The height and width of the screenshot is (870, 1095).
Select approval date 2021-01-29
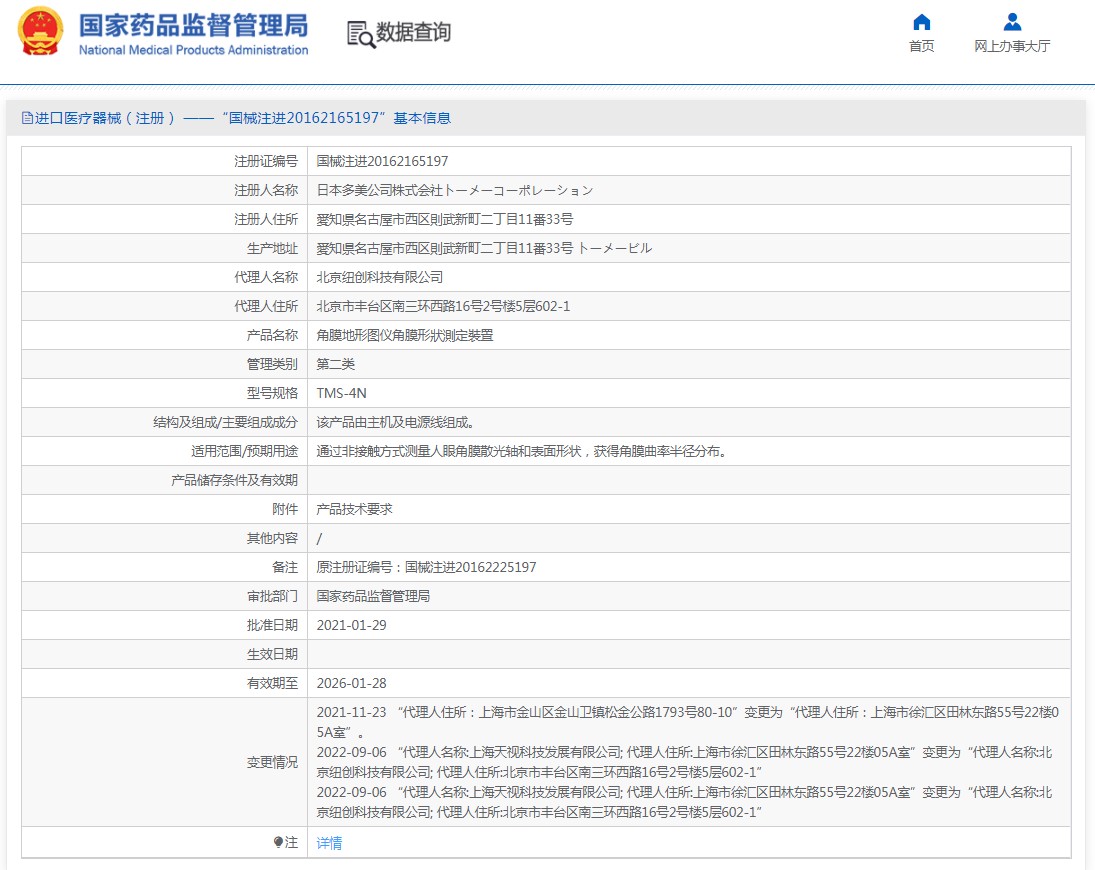coord(351,625)
